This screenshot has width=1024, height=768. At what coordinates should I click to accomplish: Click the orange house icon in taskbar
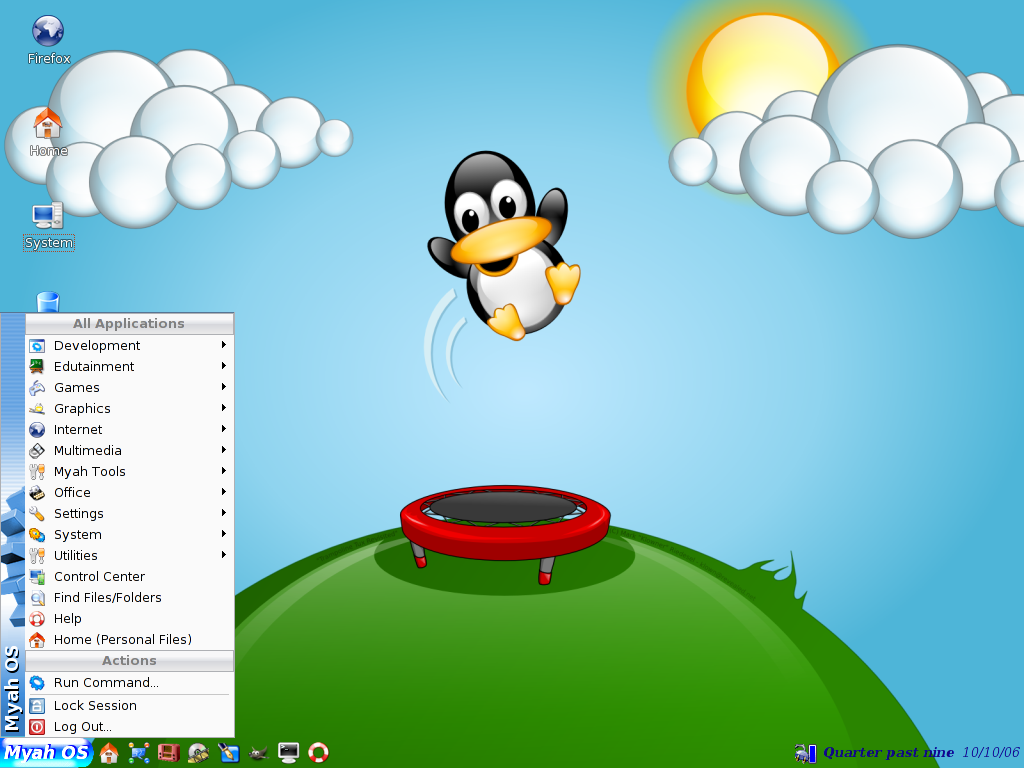click(109, 752)
